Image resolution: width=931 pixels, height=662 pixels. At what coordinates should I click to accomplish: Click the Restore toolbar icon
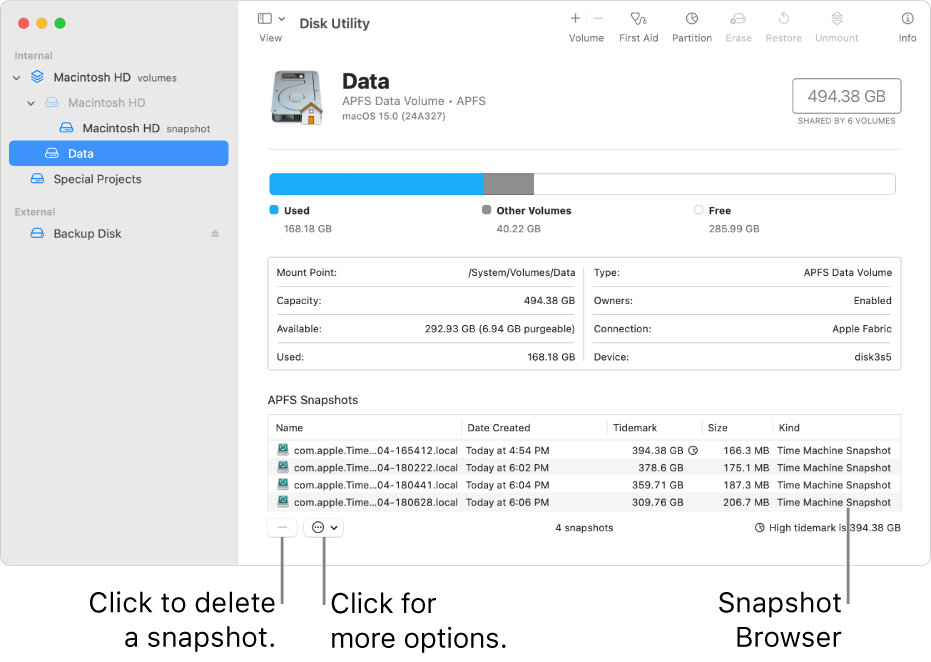tap(783, 19)
